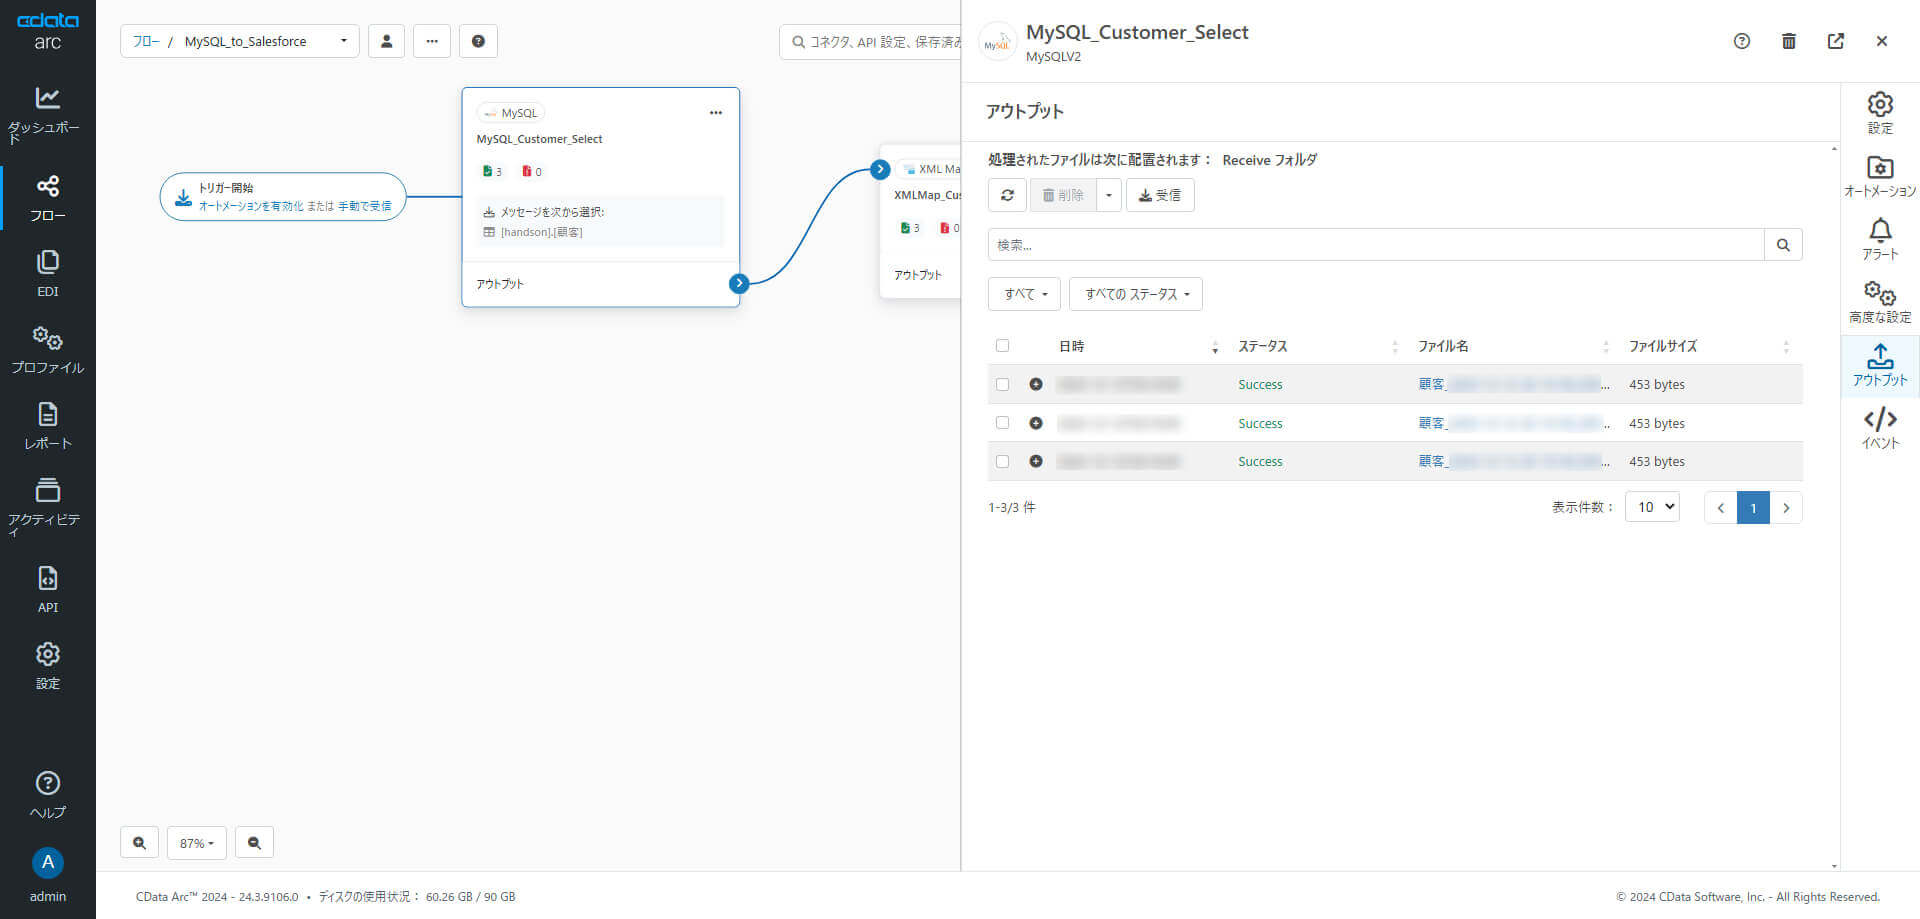The image size is (1920, 919).
Task: Expand the first output row details
Action: 1035,384
